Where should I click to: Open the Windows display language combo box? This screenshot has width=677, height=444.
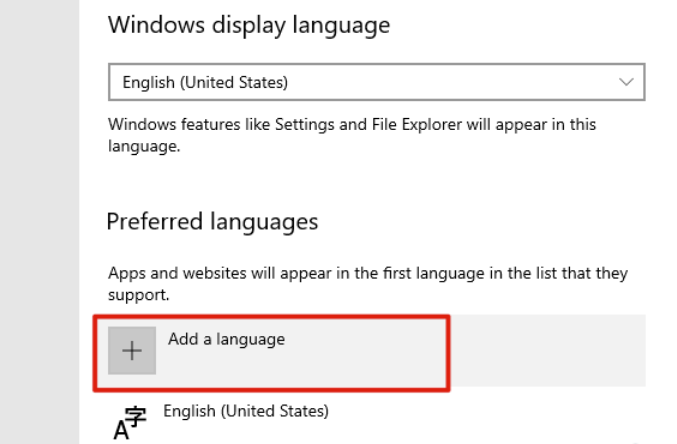(x=376, y=82)
